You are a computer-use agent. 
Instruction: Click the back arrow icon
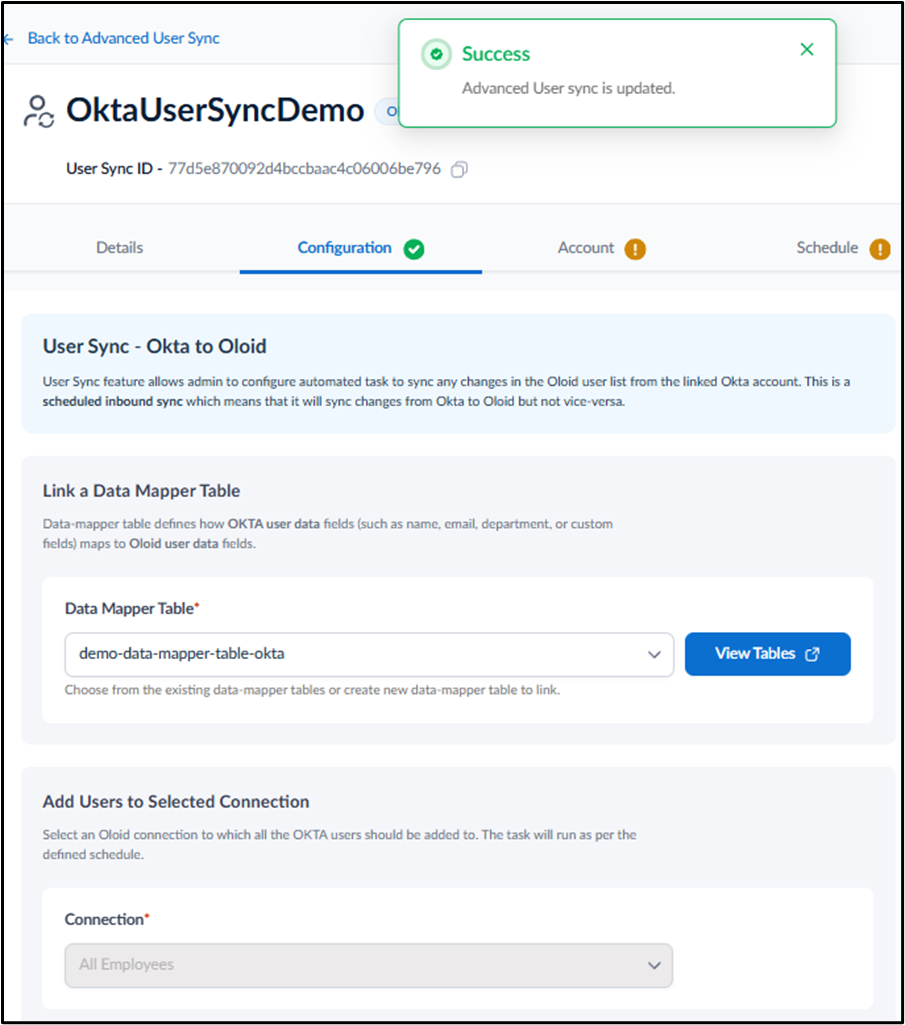click(x=9, y=39)
